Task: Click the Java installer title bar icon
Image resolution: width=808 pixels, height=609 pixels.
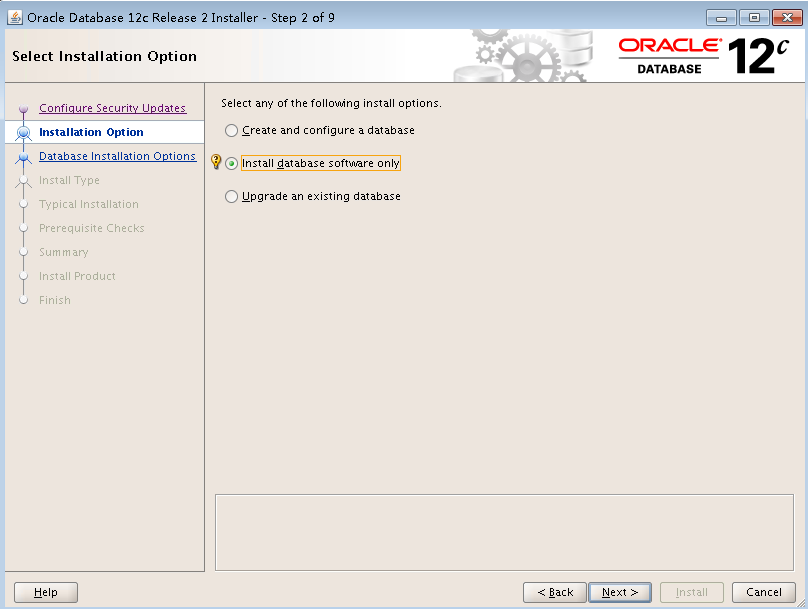Action: point(15,18)
